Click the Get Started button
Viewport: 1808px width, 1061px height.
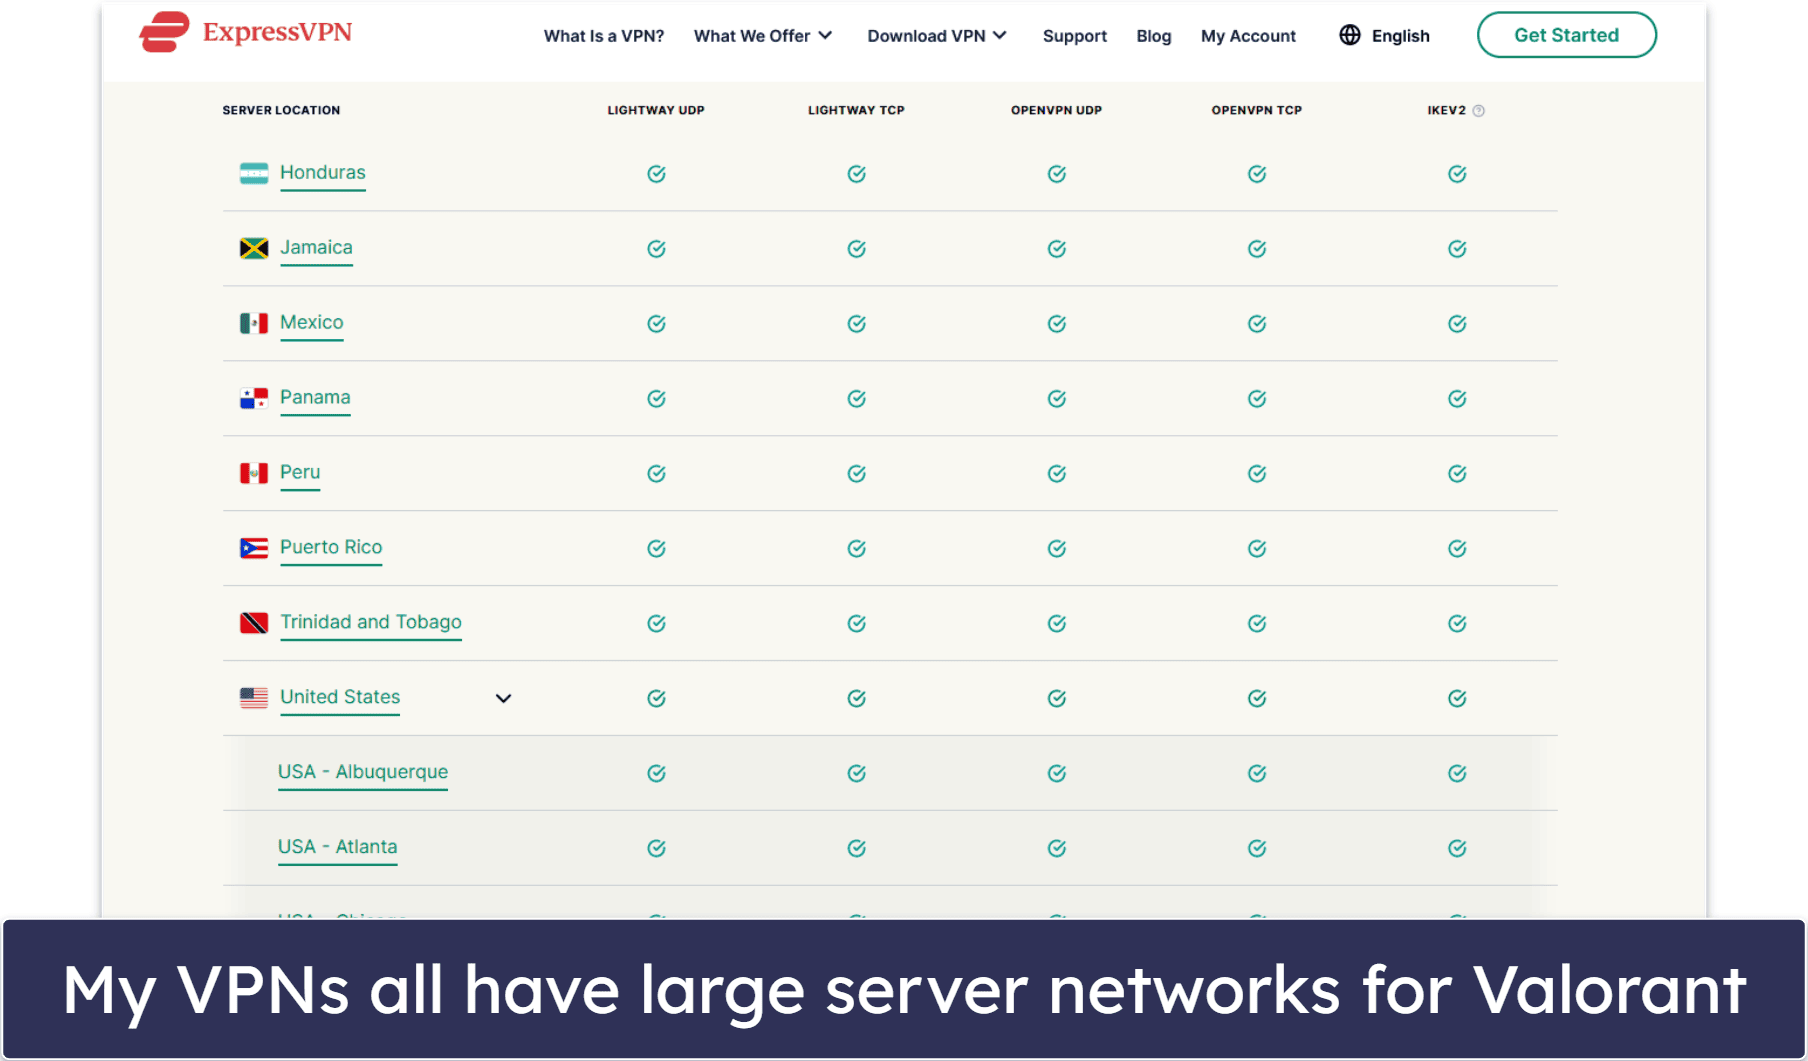click(1566, 35)
